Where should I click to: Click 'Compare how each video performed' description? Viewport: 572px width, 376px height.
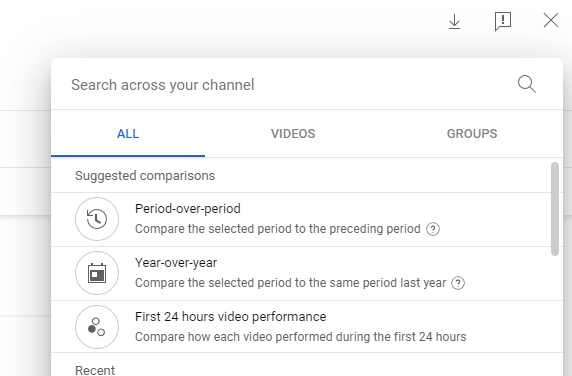301,337
